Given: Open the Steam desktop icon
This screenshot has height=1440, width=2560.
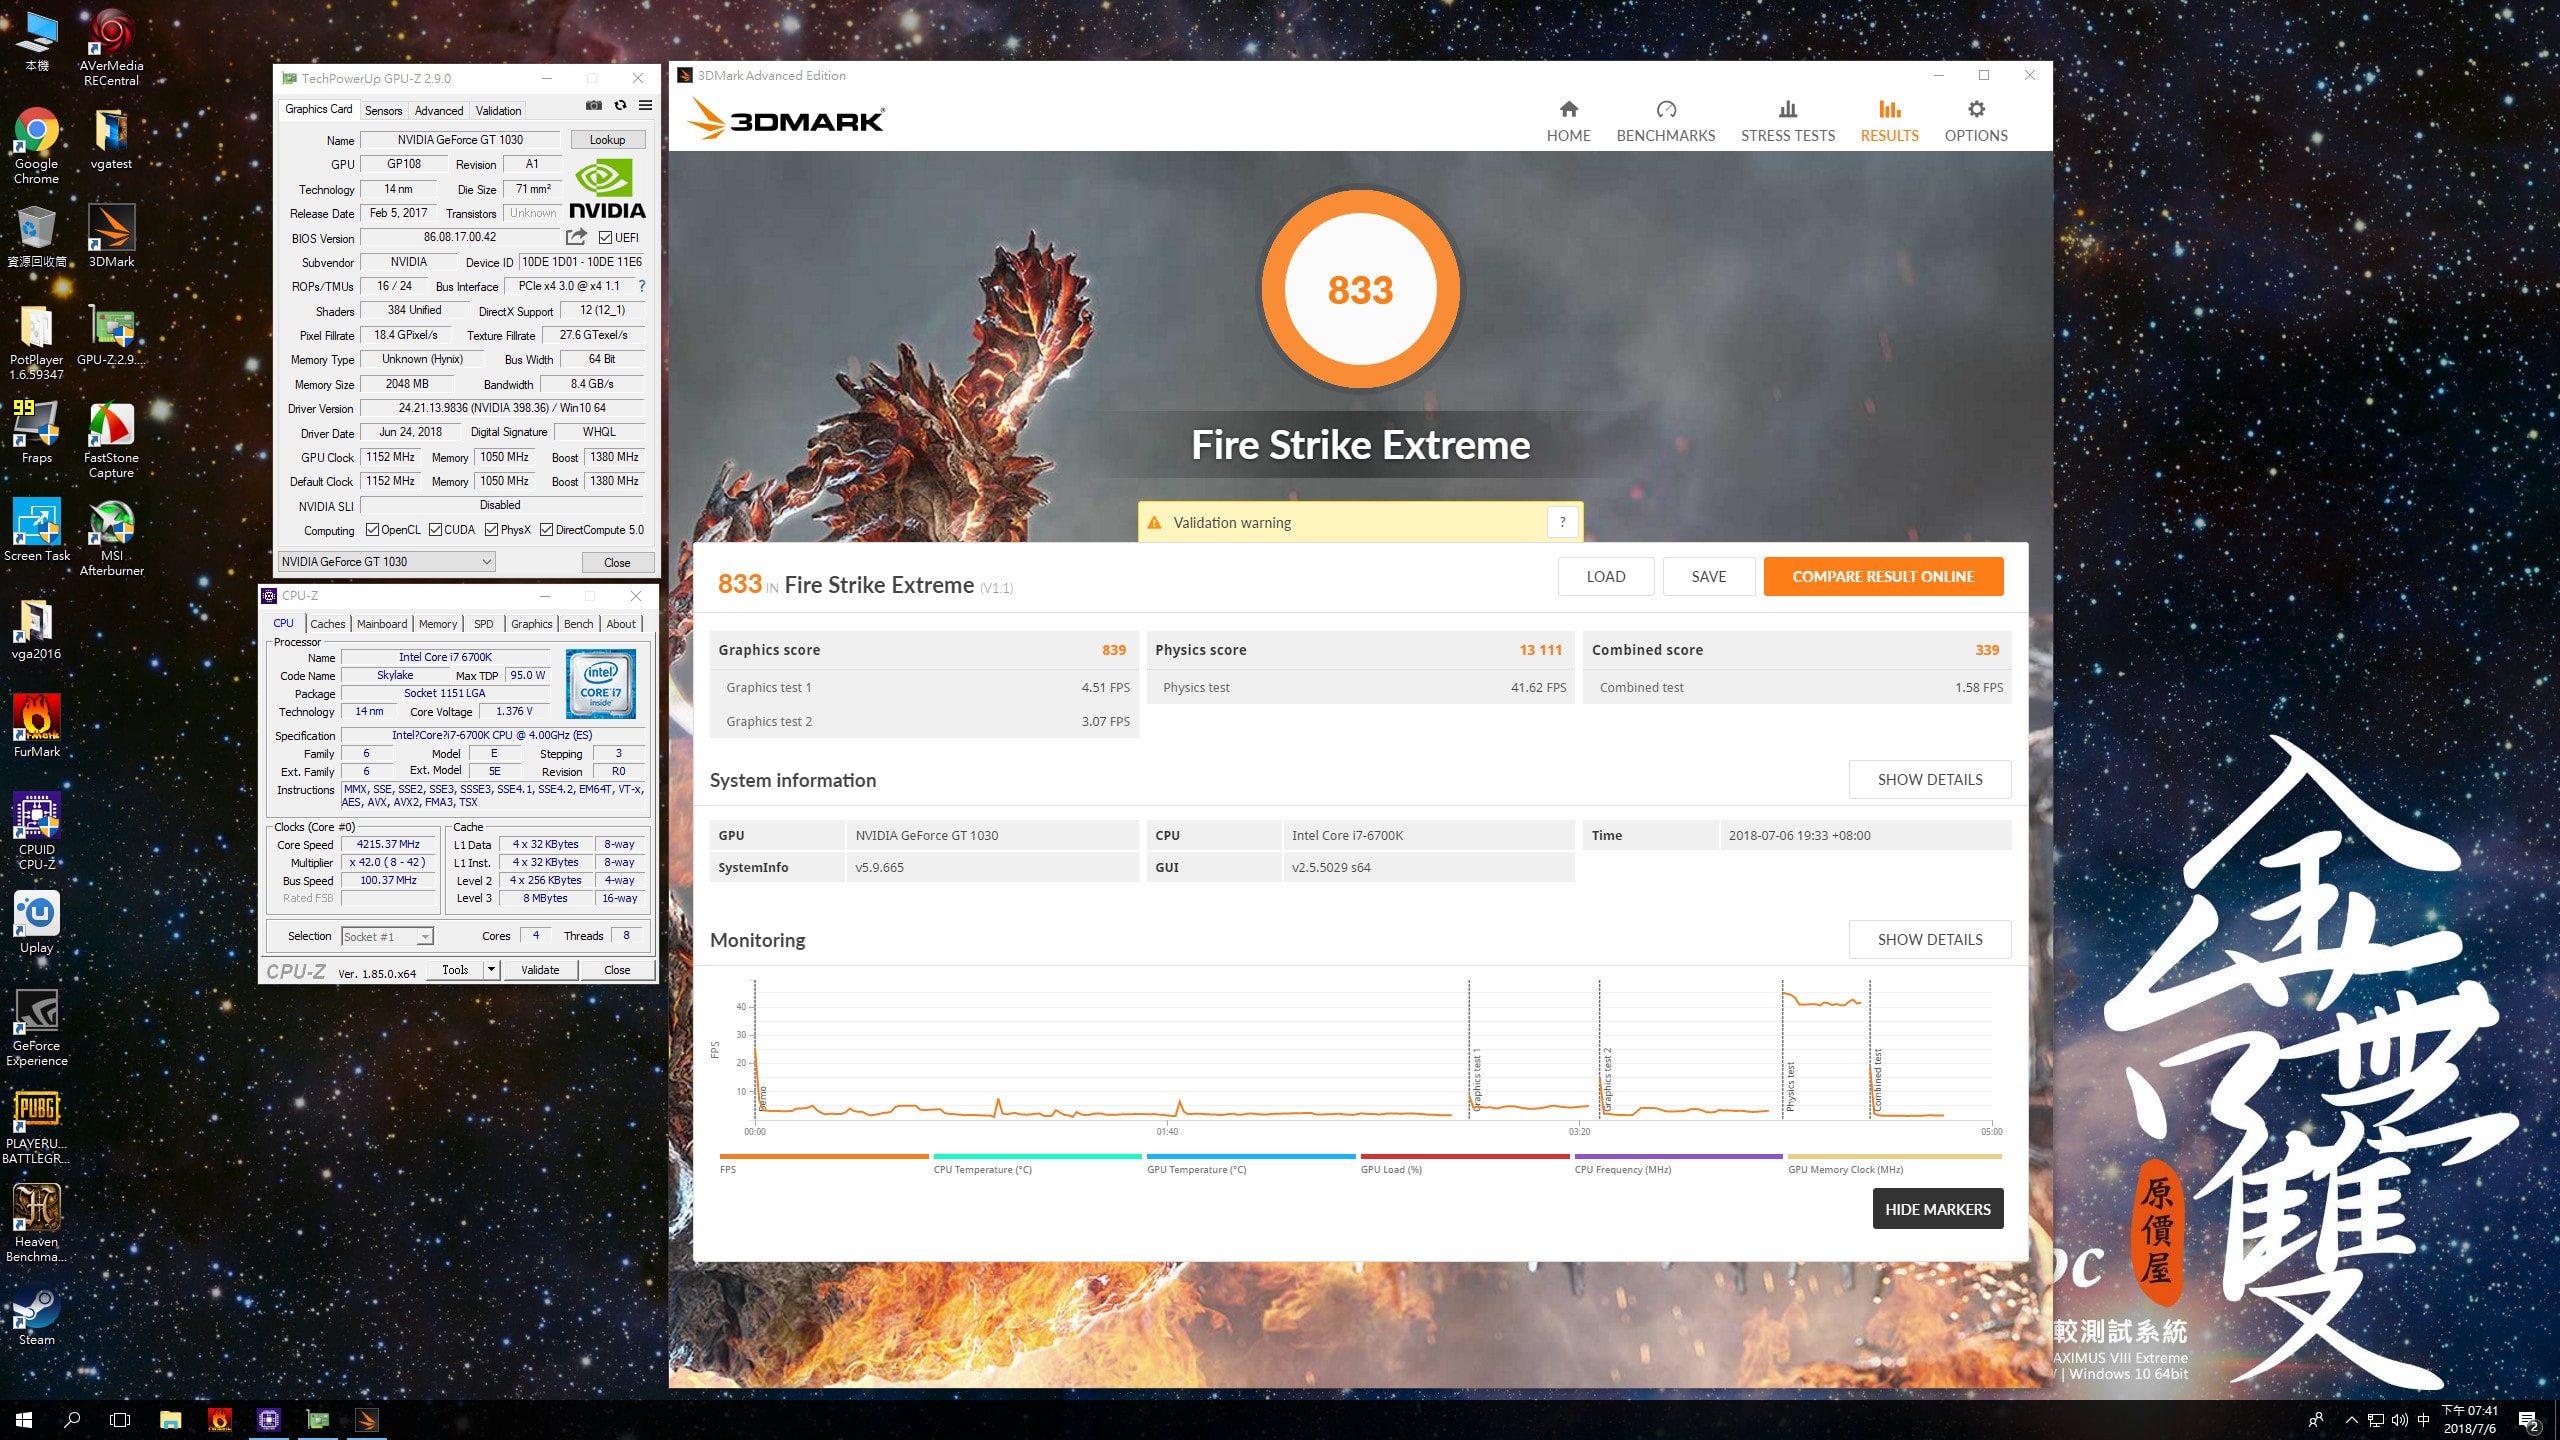Looking at the screenshot, I should click(37, 1314).
